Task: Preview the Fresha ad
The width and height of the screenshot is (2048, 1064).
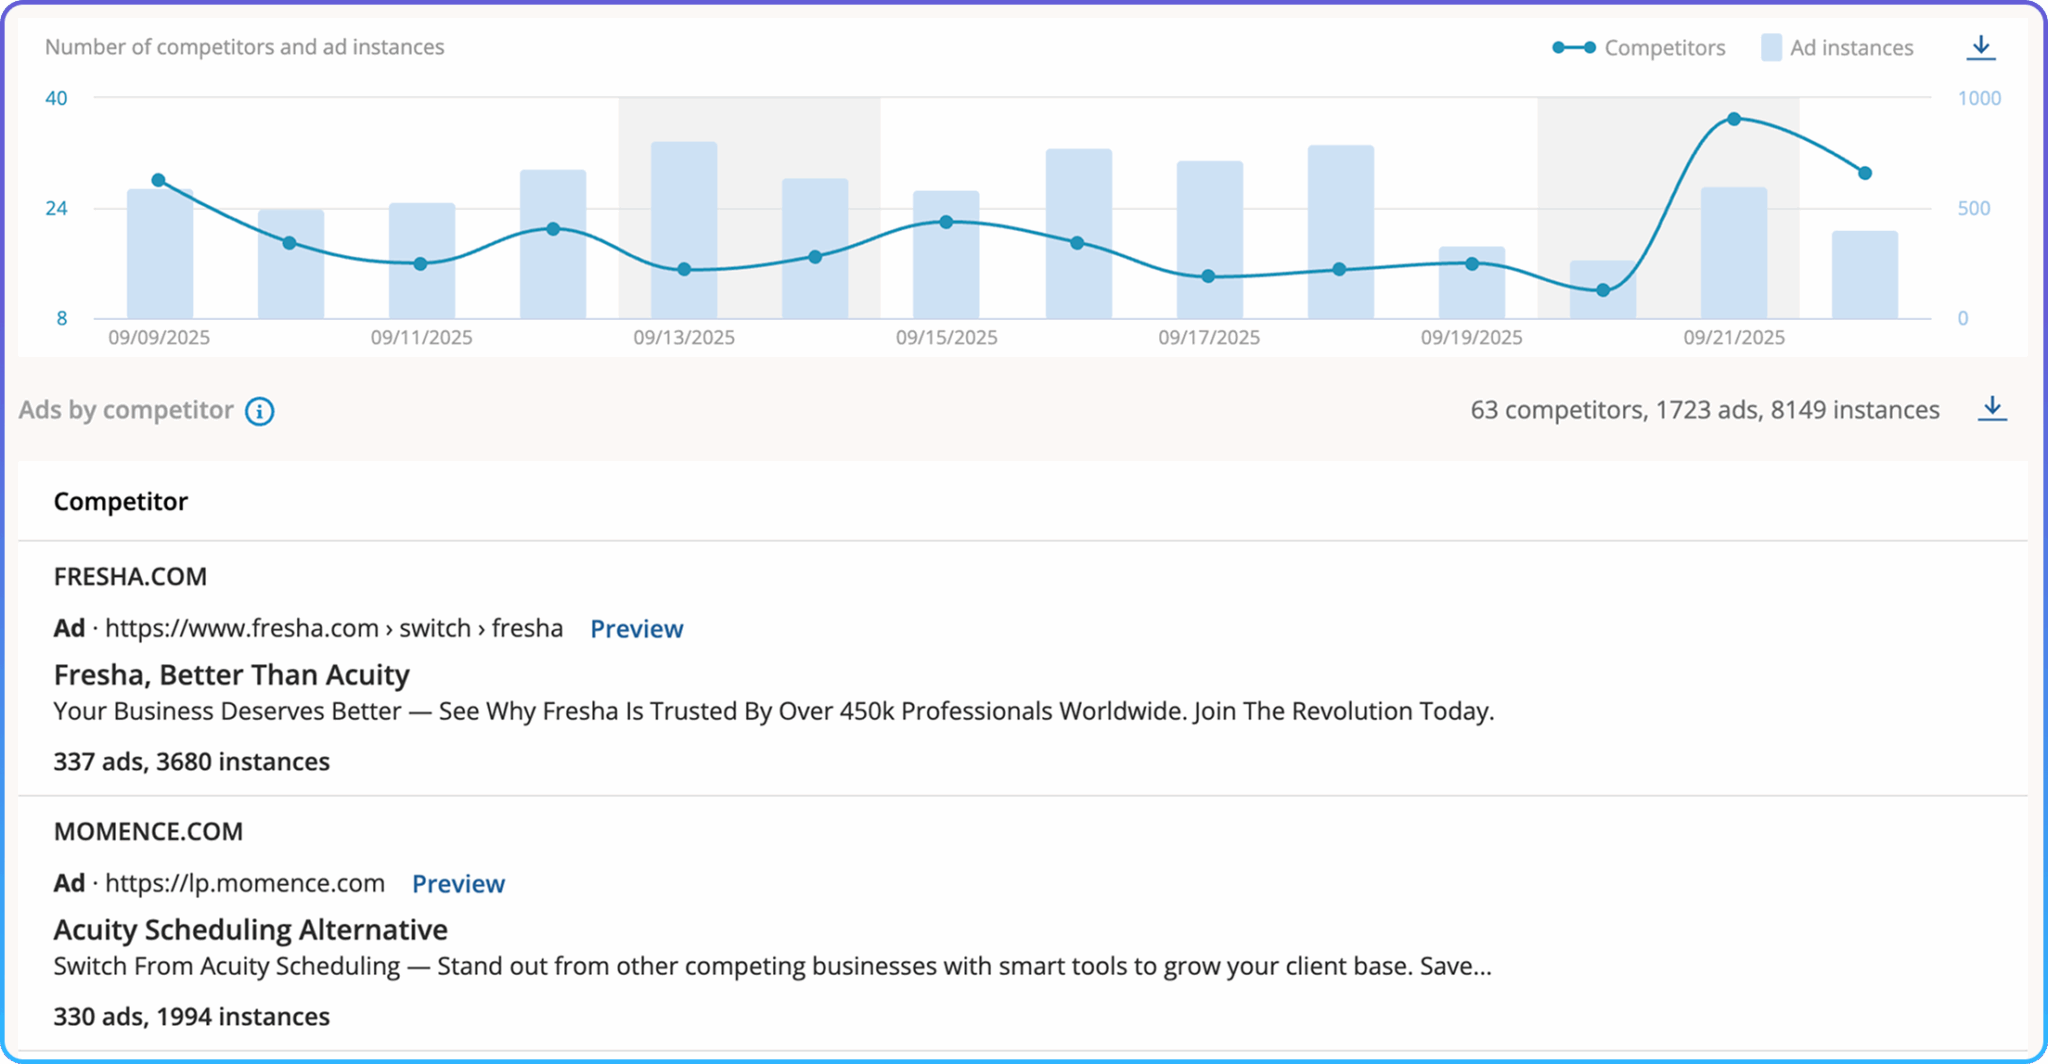Action: coord(636,629)
